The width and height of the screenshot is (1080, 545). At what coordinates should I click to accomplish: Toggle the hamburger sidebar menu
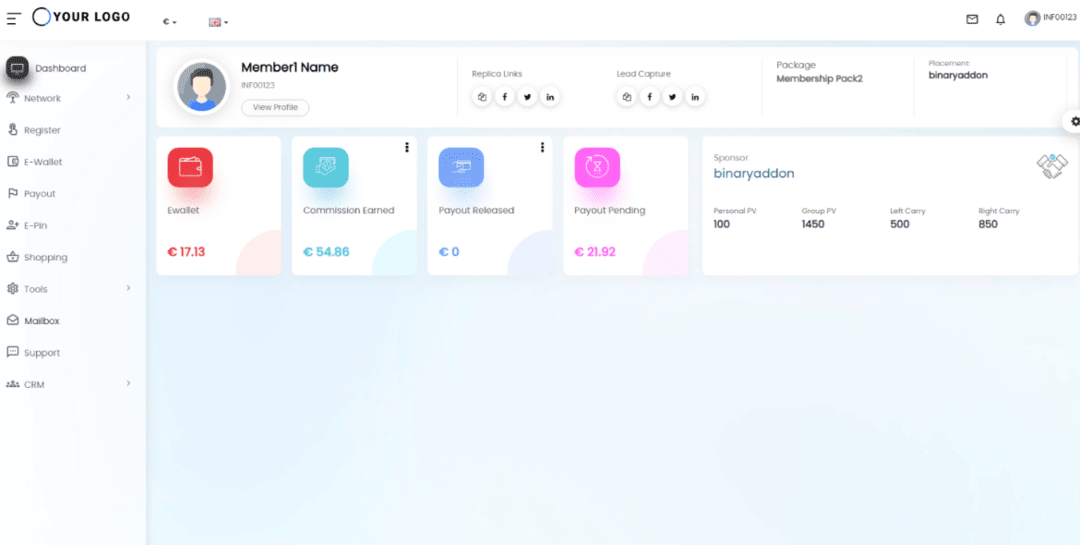pyautogui.click(x=14, y=19)
